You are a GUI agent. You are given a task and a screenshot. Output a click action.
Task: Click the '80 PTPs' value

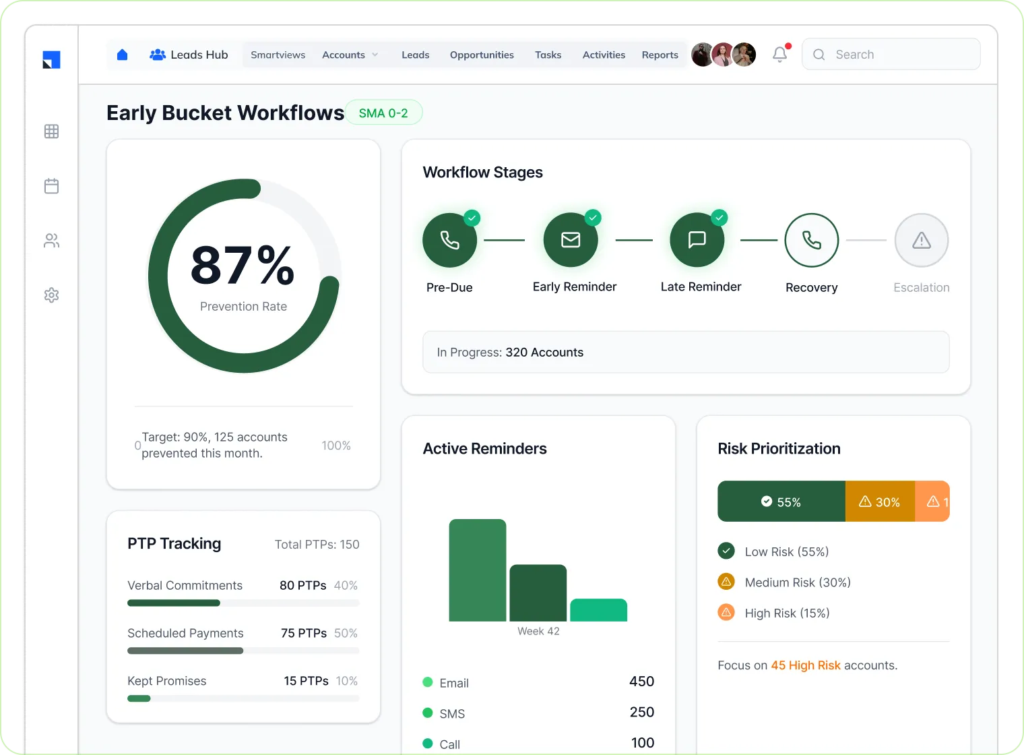click(303, 585)
